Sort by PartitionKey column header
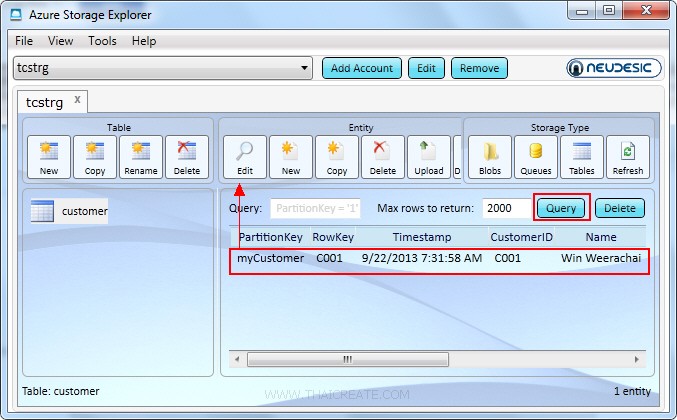Image resolution: width=677 pixels, height=420 pixels. click(x=271, y=237)
